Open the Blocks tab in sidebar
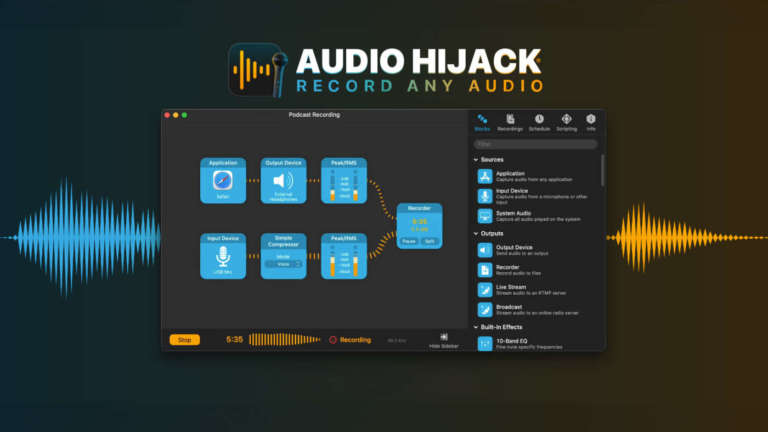This screenshot has height=432, width=768. [482, 122]
